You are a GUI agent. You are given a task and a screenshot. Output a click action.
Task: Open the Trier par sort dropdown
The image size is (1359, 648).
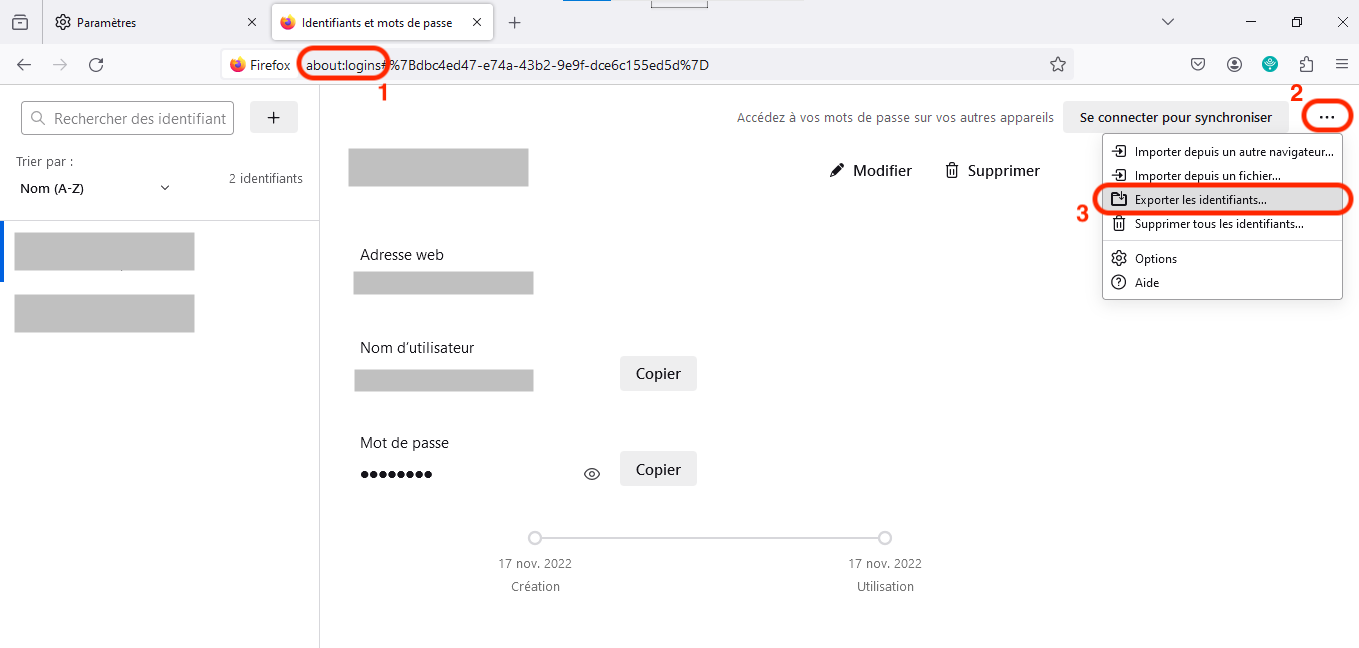click(95, 188)
